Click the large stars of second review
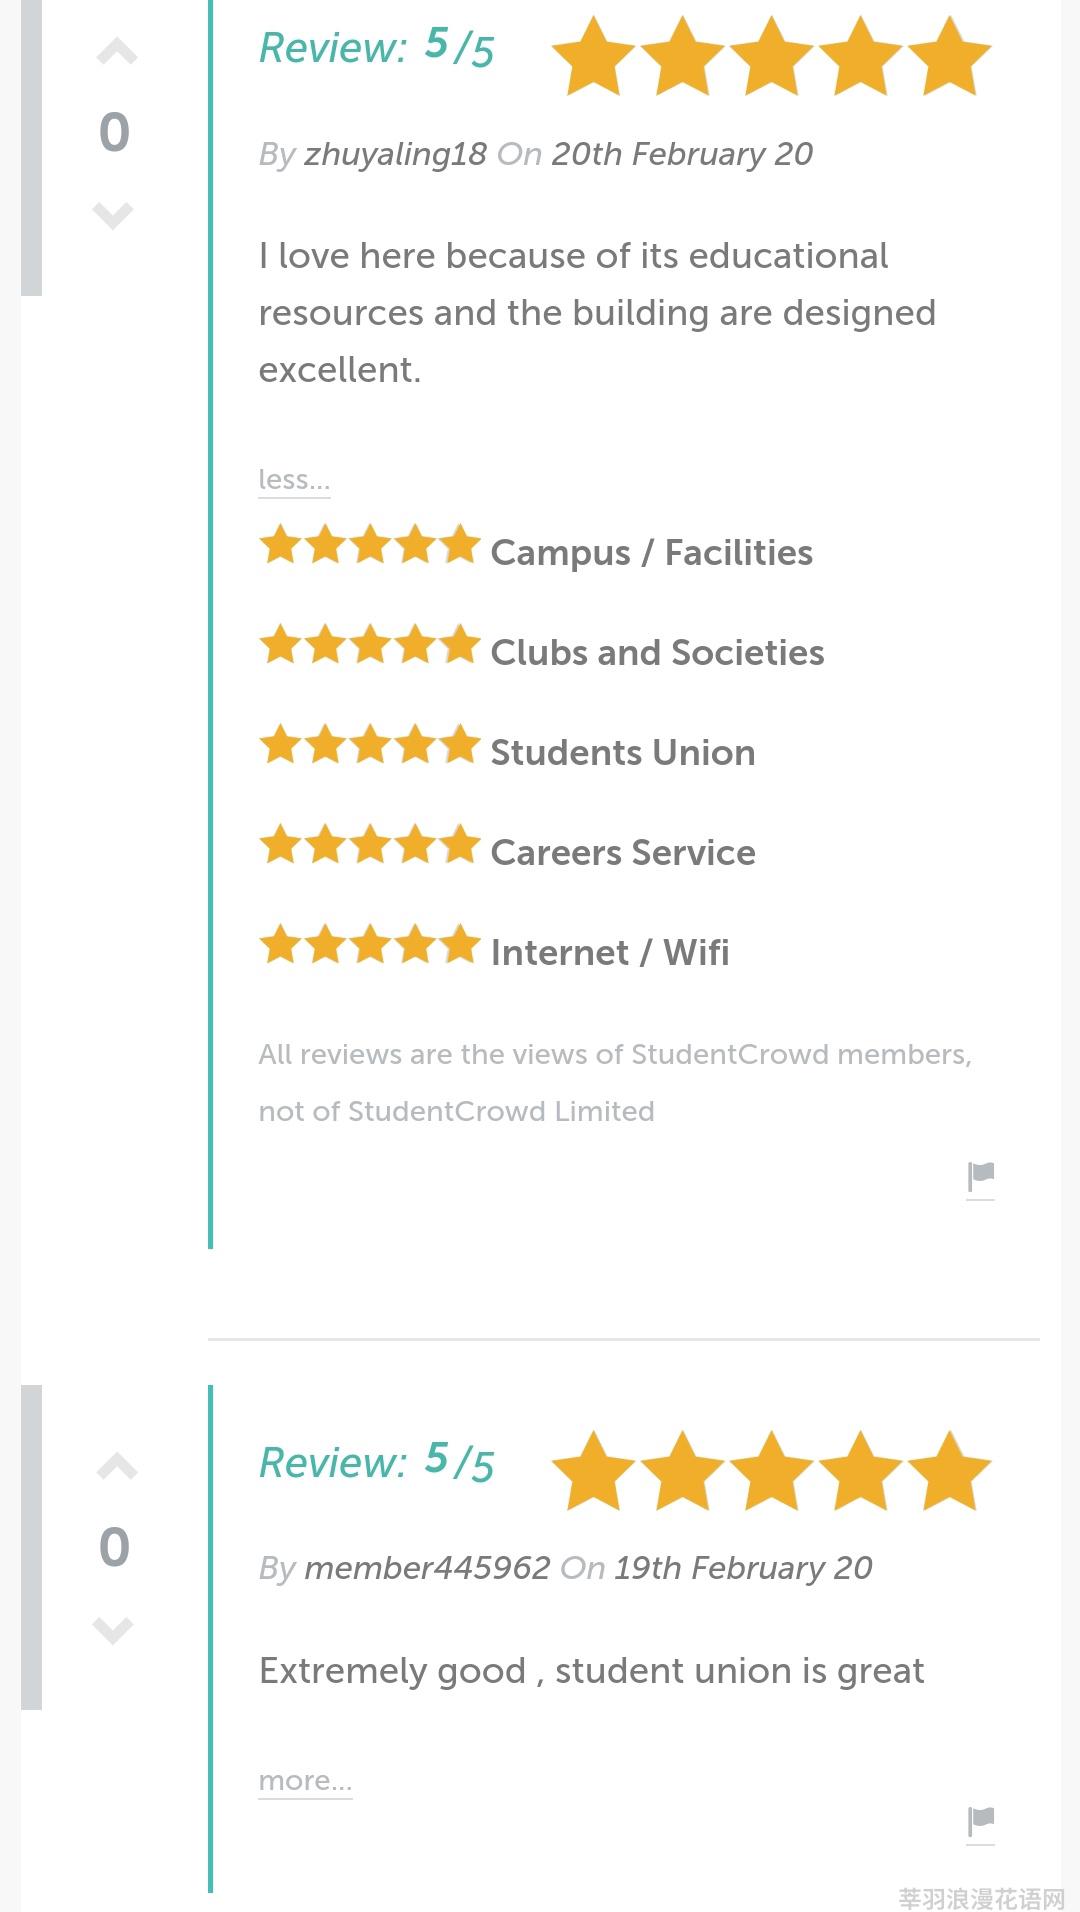1080x1912 pixels. (771, 1470)
